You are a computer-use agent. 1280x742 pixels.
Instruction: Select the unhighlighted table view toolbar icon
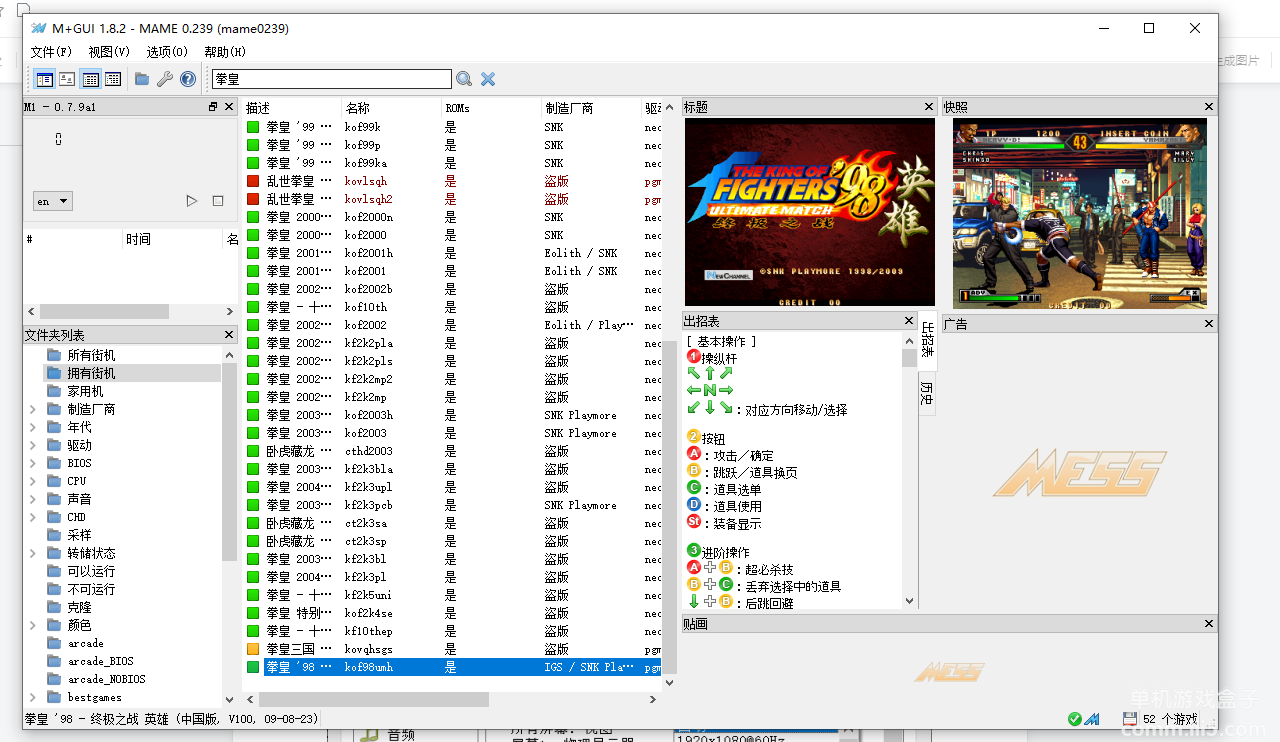coord(113,79)
